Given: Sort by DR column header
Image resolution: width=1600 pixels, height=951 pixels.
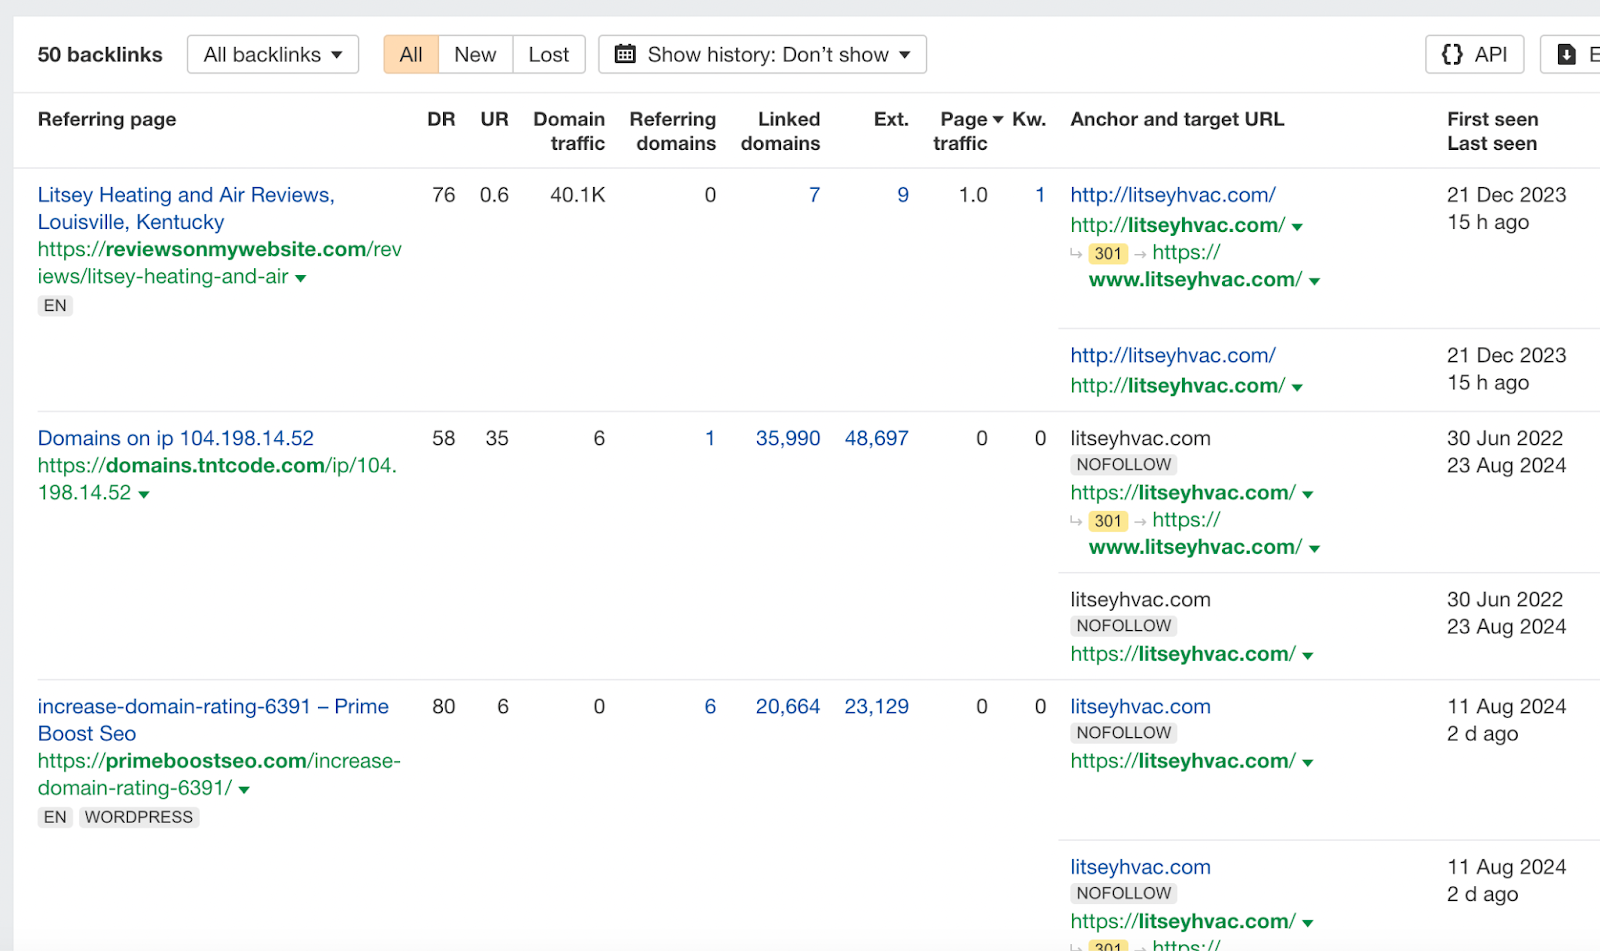Looking at the screenshot, I should [x=441, y=119].
